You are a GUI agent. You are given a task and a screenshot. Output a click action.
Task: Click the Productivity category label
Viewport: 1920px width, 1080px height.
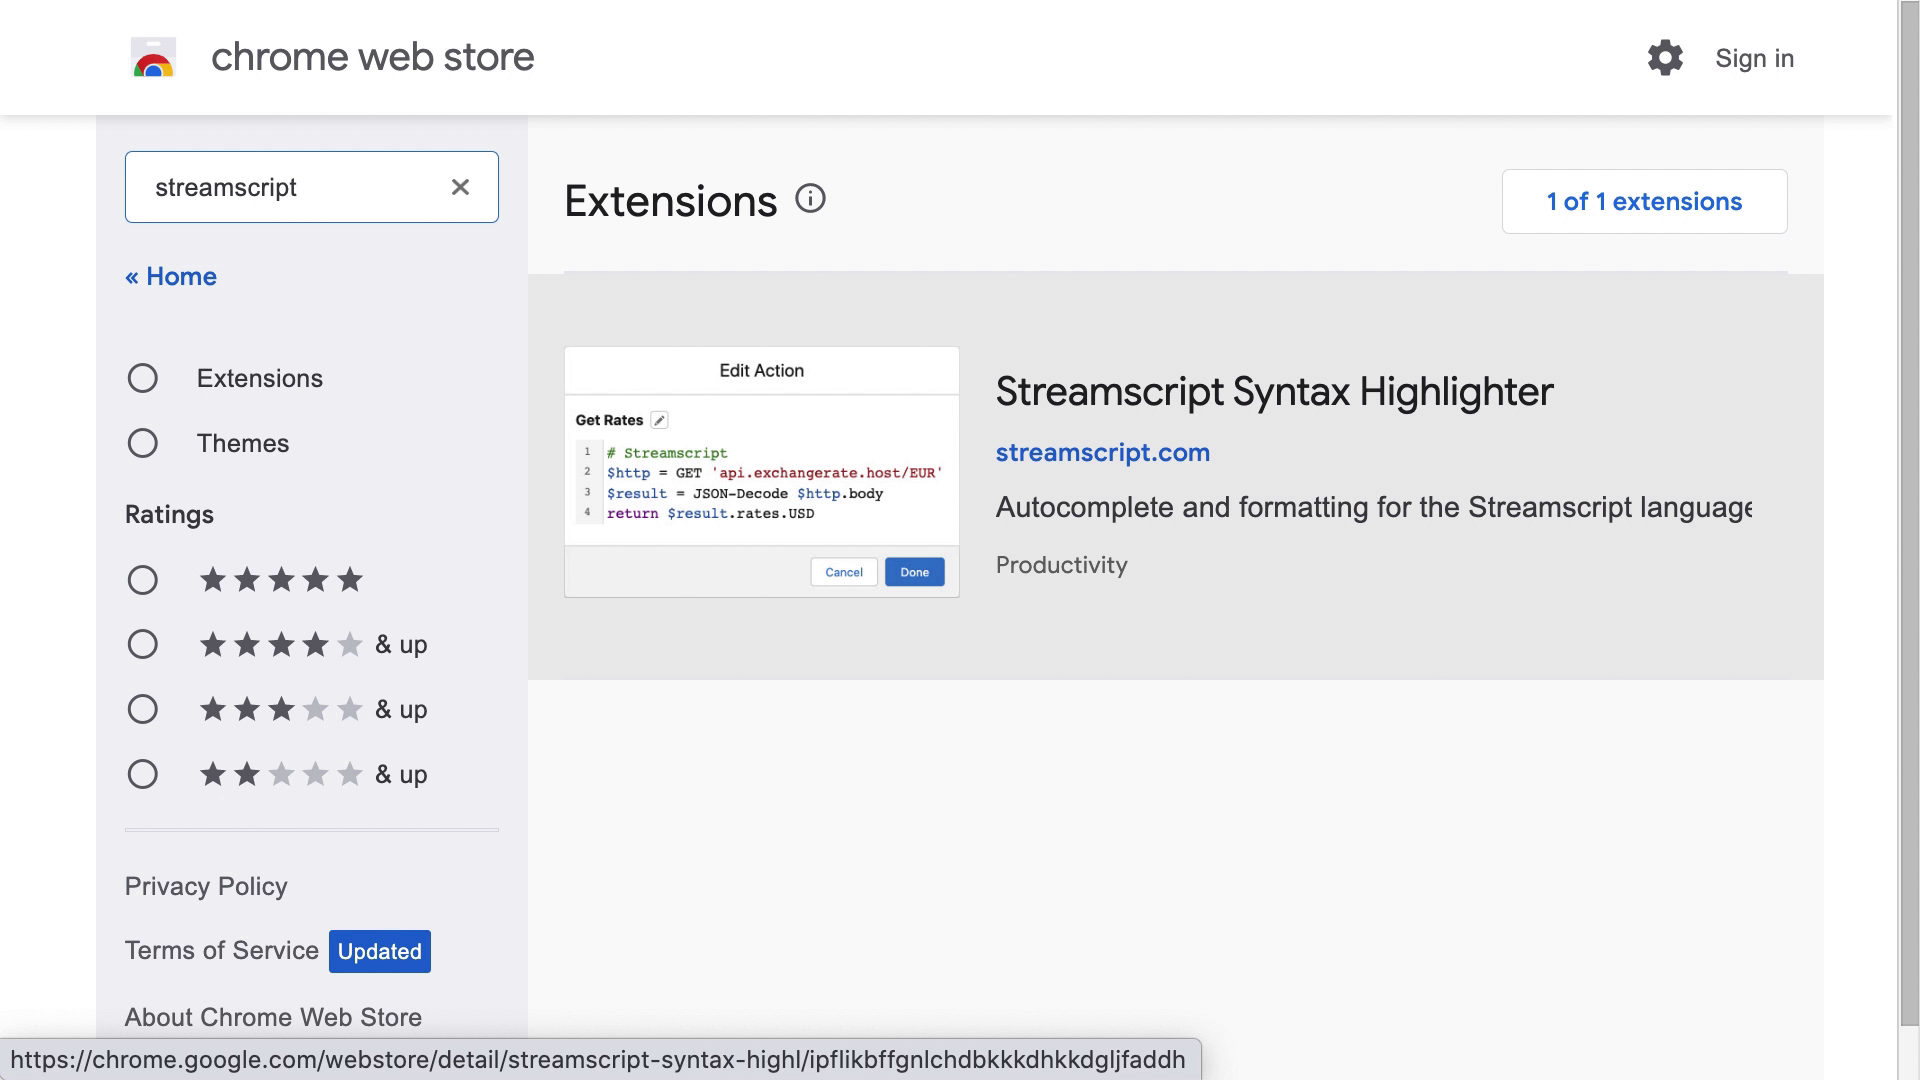[1061, 564]
